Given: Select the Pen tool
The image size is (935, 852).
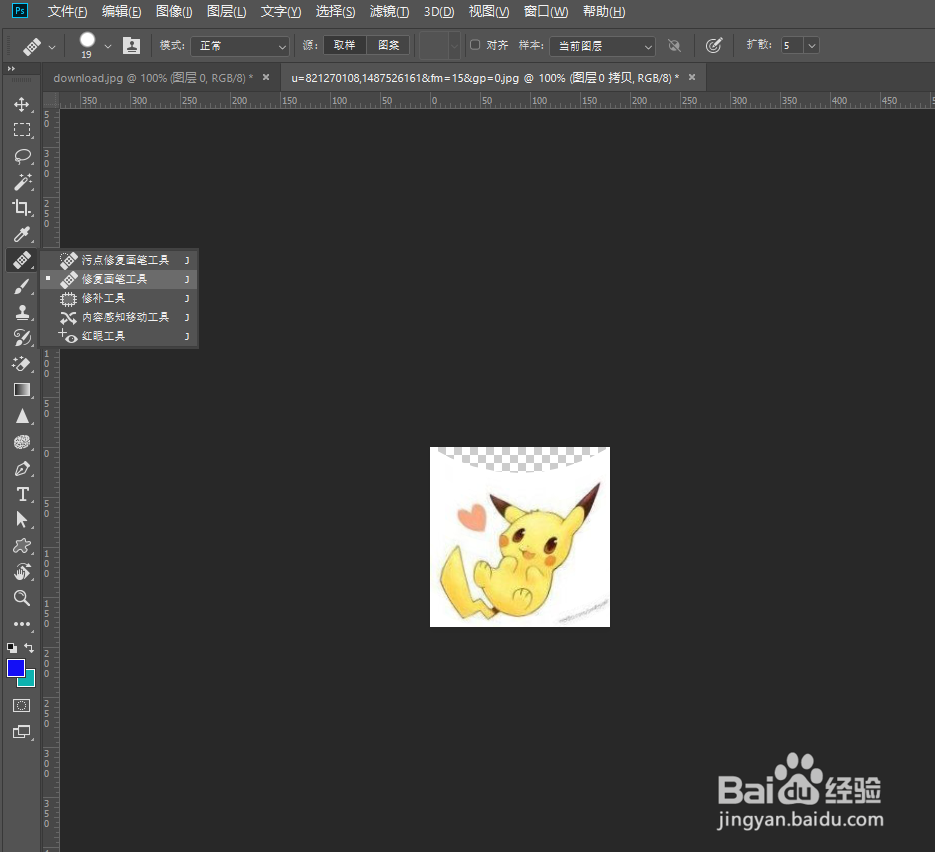Looking at the screenshot, I should (x=22, y=469).
